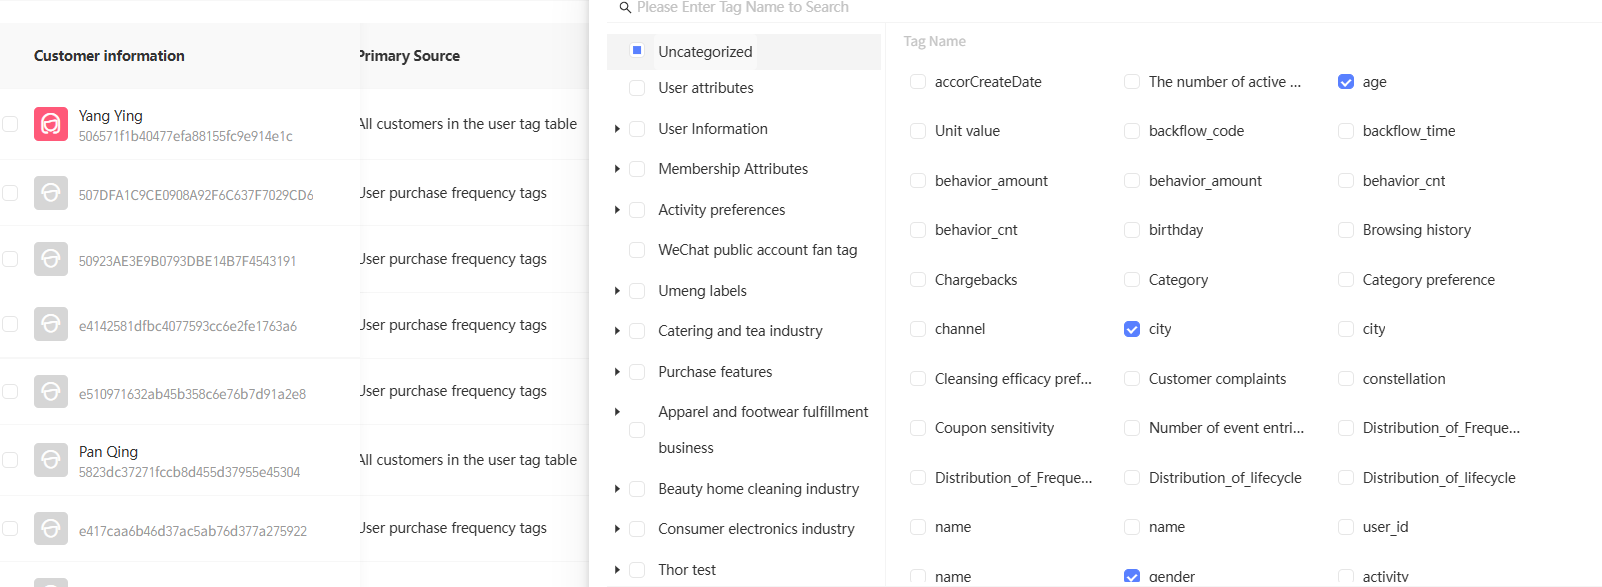Click Pan Qing's gray avatar icon

(51, 460)
